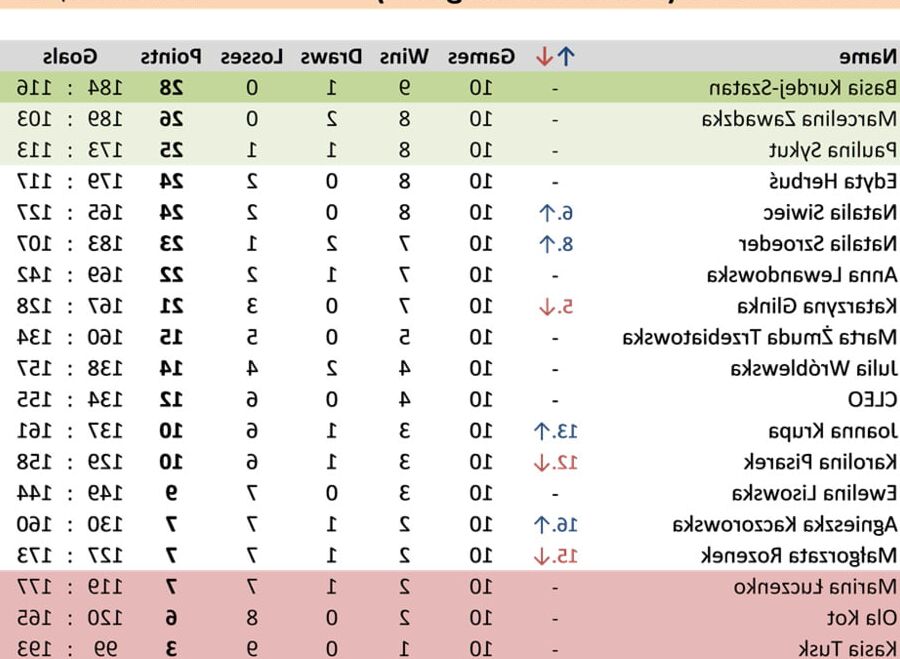Click the blue up arrow in header
Image resolution: width=900 pixels, height=659 pixels.
(x=566, y=56)
